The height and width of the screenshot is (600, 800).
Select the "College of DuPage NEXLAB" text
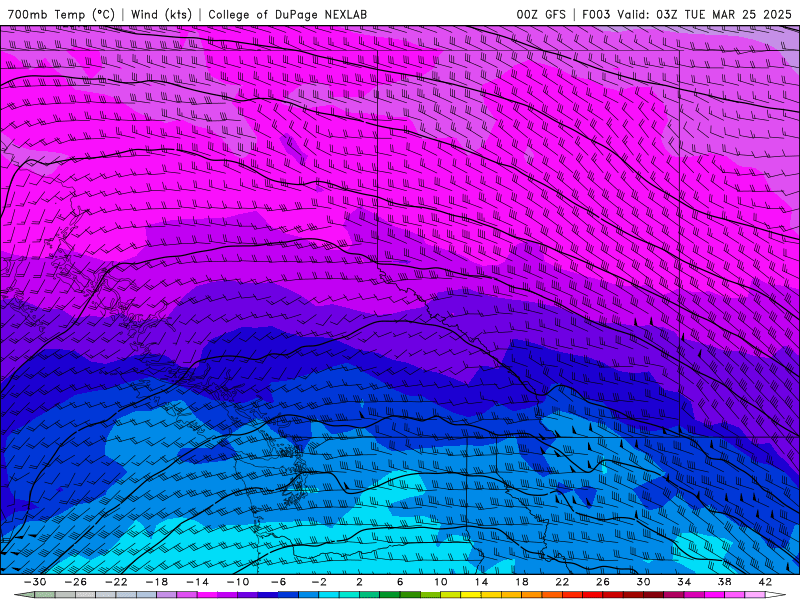(x=287, y=14)
